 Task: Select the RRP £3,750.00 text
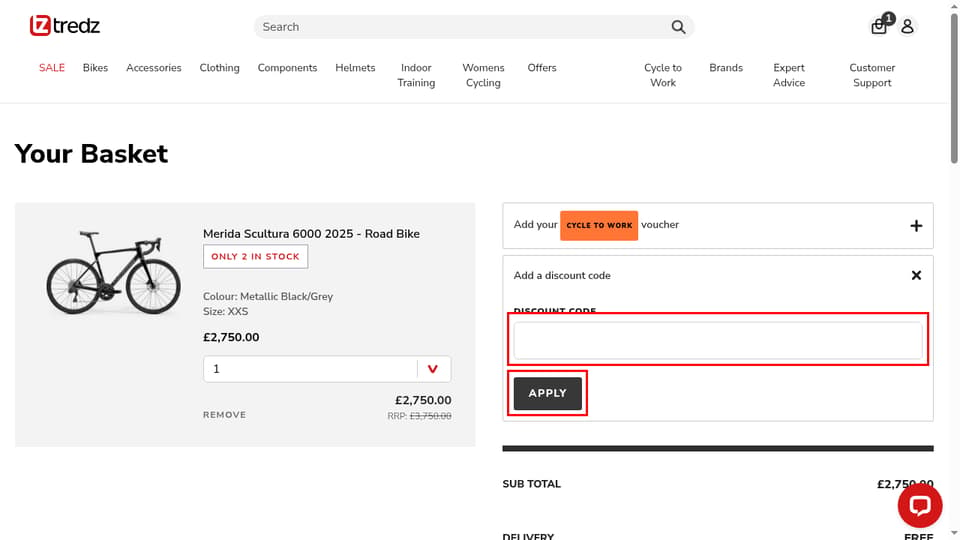point(419,416)
